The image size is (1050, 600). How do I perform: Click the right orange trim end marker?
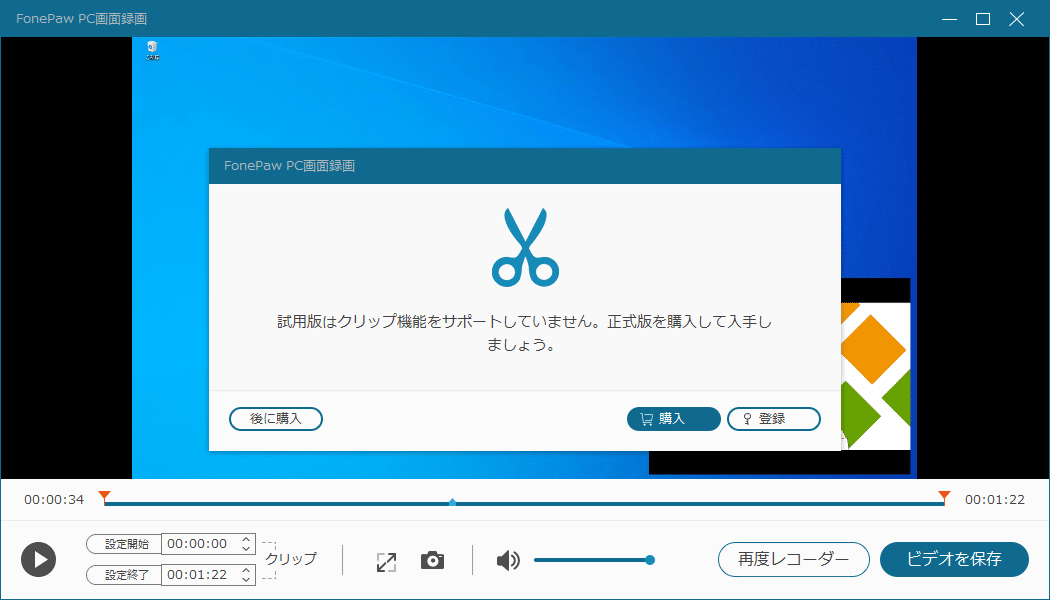(x=944, y=496)
